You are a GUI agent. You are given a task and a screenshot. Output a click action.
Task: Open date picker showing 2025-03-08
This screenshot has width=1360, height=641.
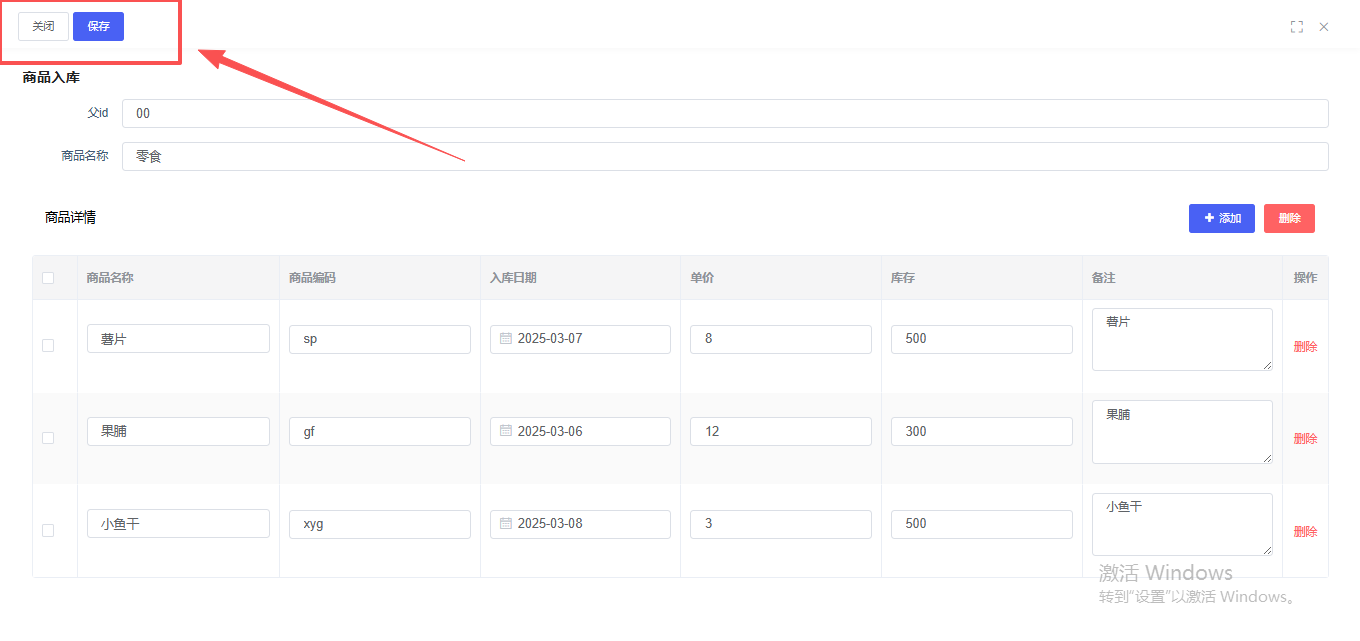click(585, 524)
